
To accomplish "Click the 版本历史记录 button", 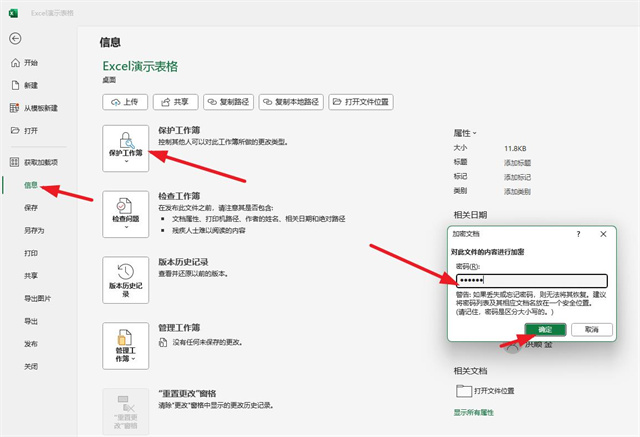I will [x=126, y=280].
